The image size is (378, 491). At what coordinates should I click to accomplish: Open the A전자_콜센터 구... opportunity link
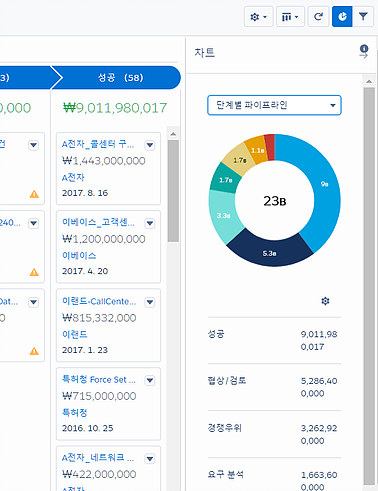pyautogui.click(x=98, y=144)
